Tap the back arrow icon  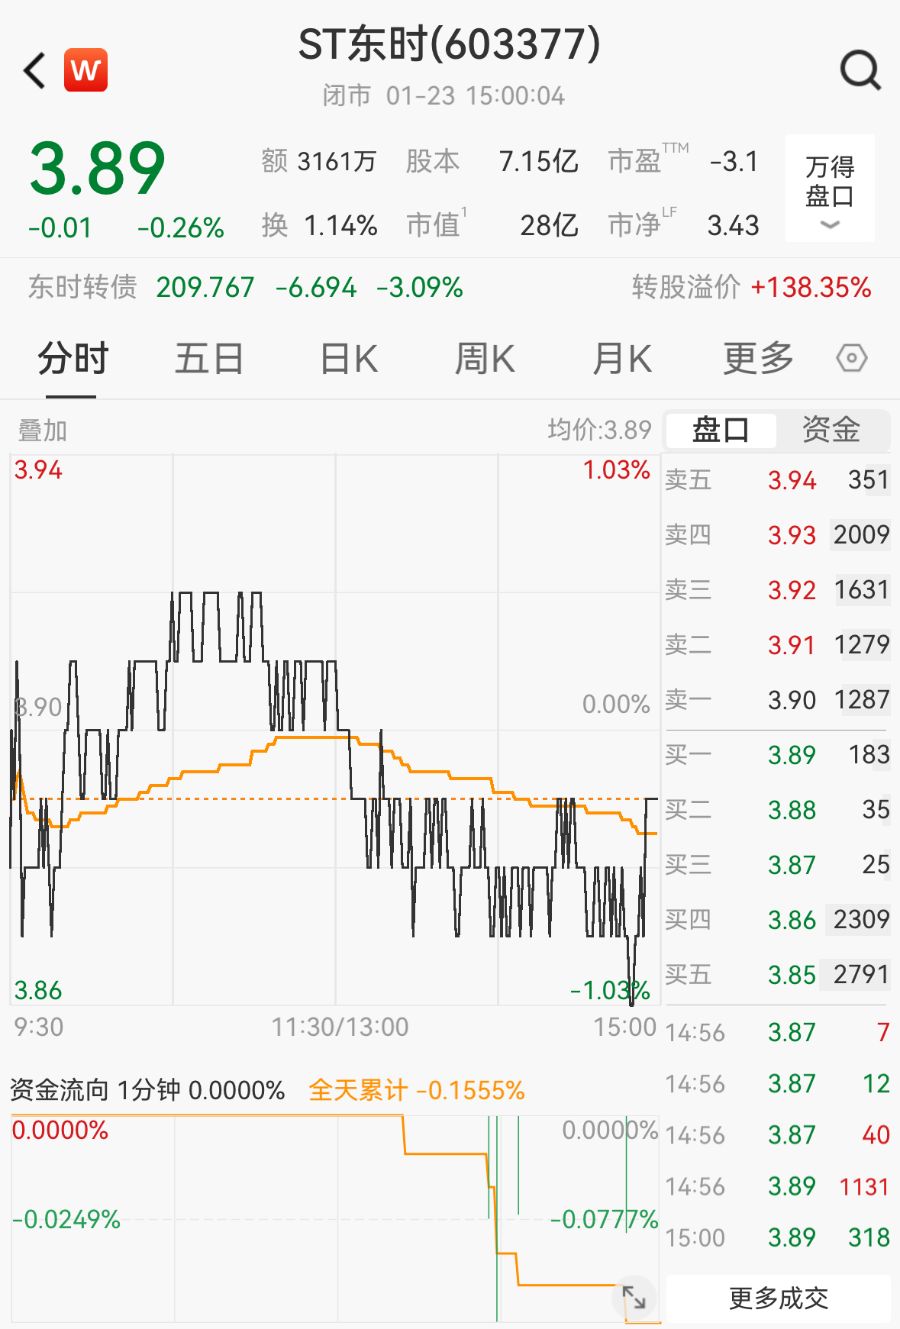click(x=35, y=71)
